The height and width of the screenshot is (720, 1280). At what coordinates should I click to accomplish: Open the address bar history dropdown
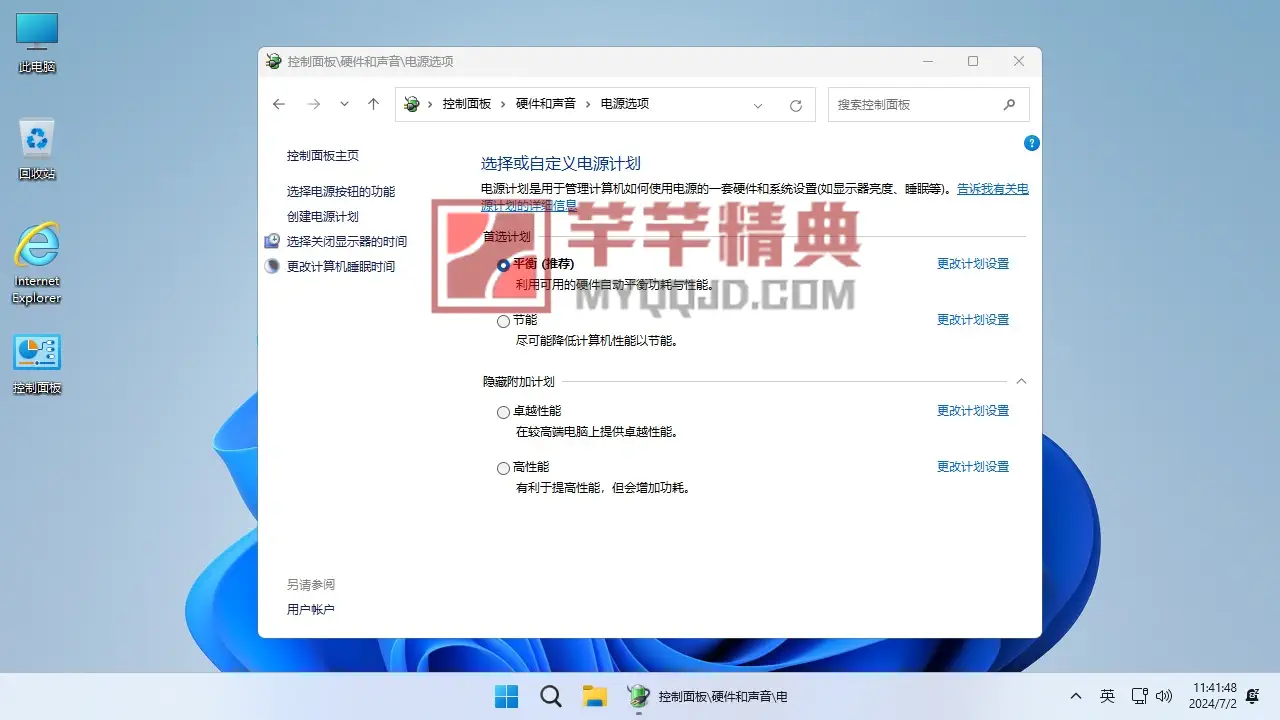pos(758,105)
